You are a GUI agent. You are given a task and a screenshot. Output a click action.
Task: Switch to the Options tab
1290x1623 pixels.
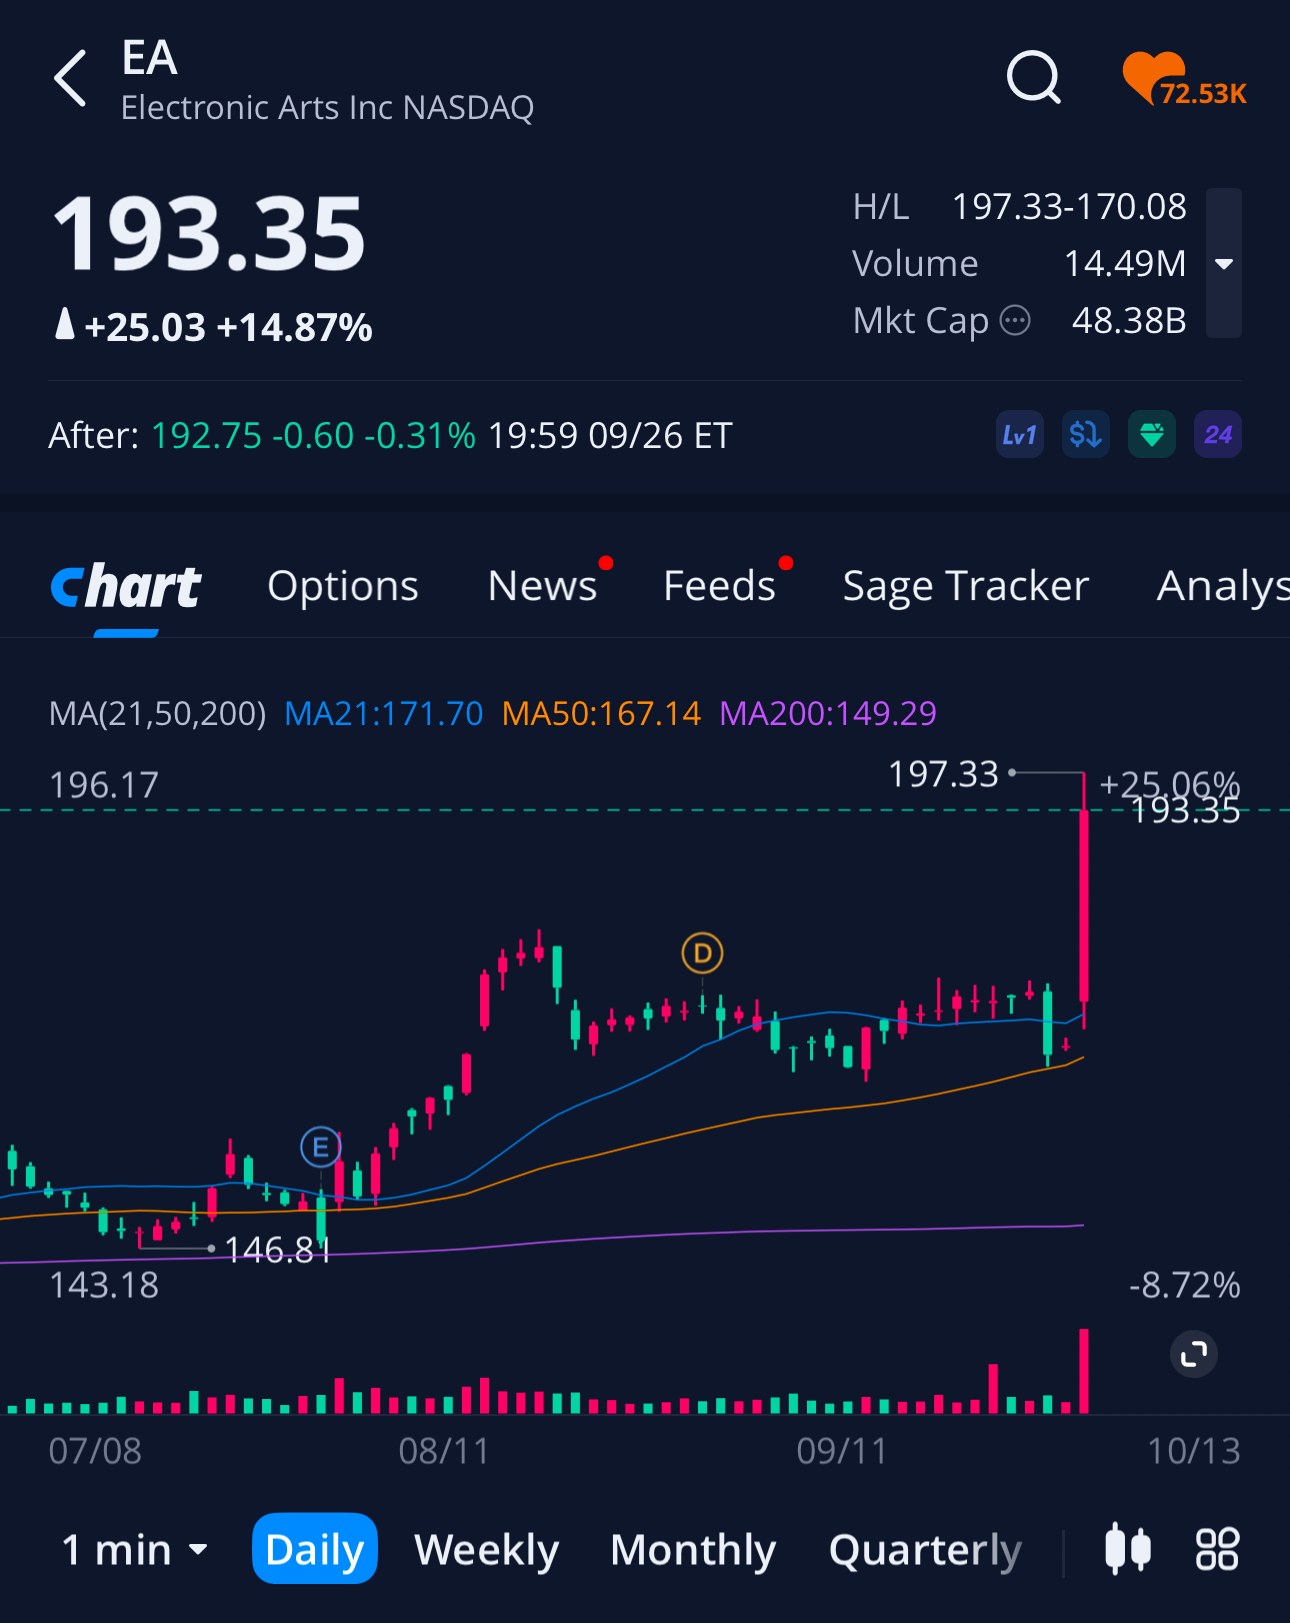coord(343,586)
